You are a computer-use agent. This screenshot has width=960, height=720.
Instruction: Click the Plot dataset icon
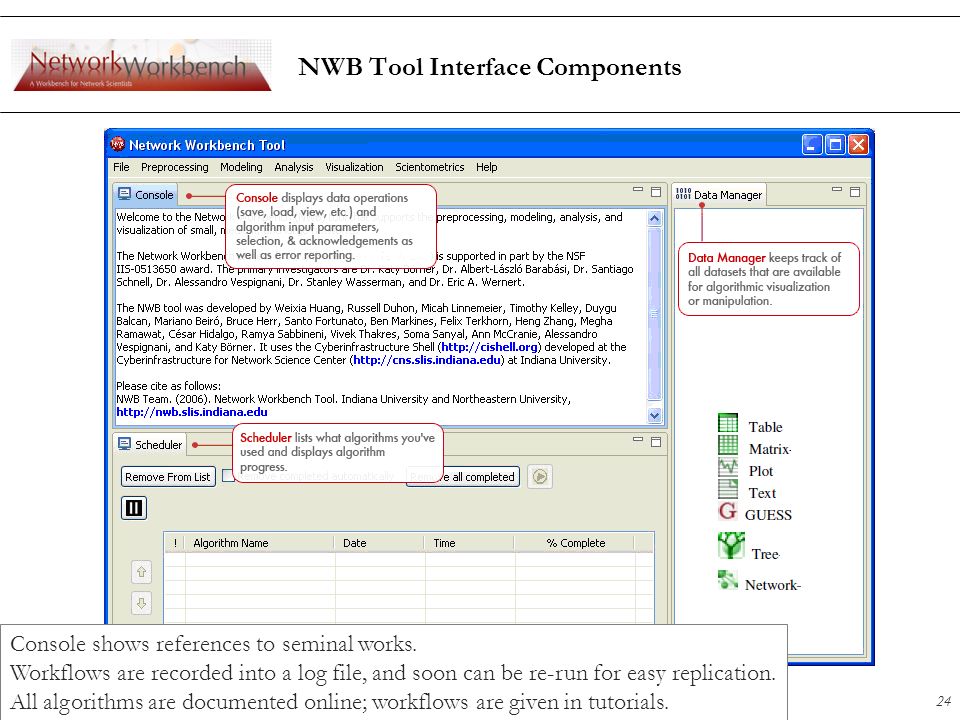click(x=728, y=467)
